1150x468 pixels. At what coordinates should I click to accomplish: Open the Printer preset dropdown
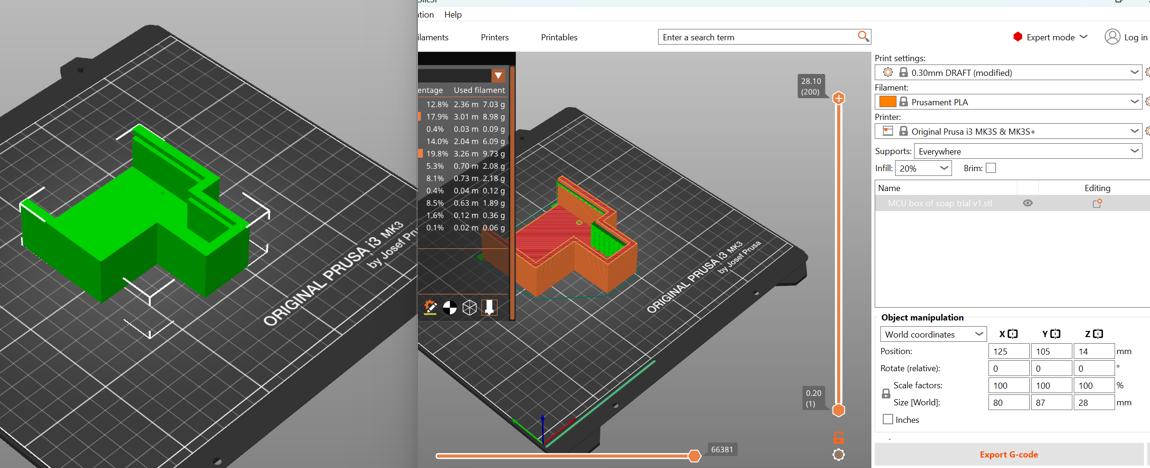pos(1008,131)
